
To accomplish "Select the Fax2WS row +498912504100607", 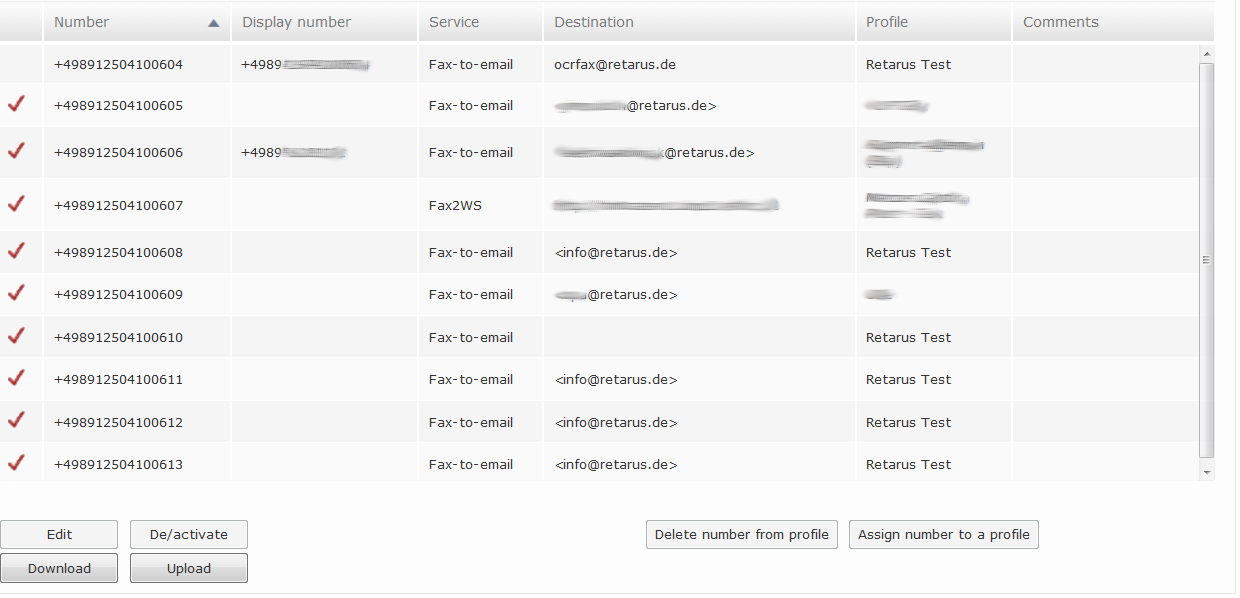I will (x=135, y=204).
